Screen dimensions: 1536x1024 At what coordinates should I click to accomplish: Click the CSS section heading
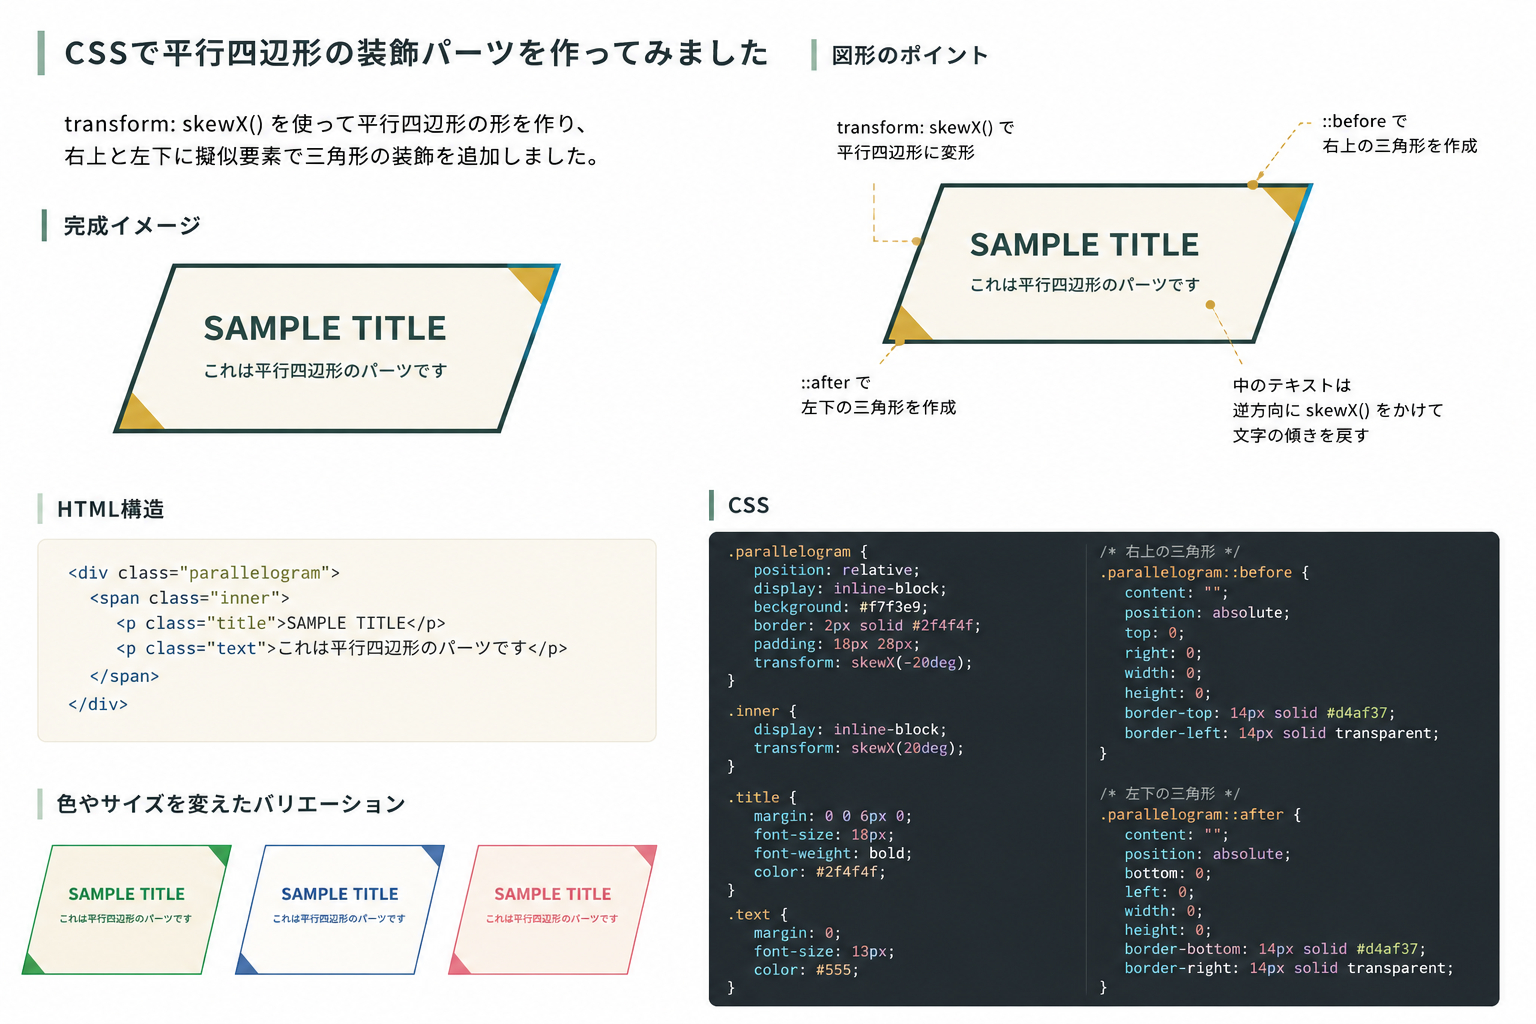[749, 505]
